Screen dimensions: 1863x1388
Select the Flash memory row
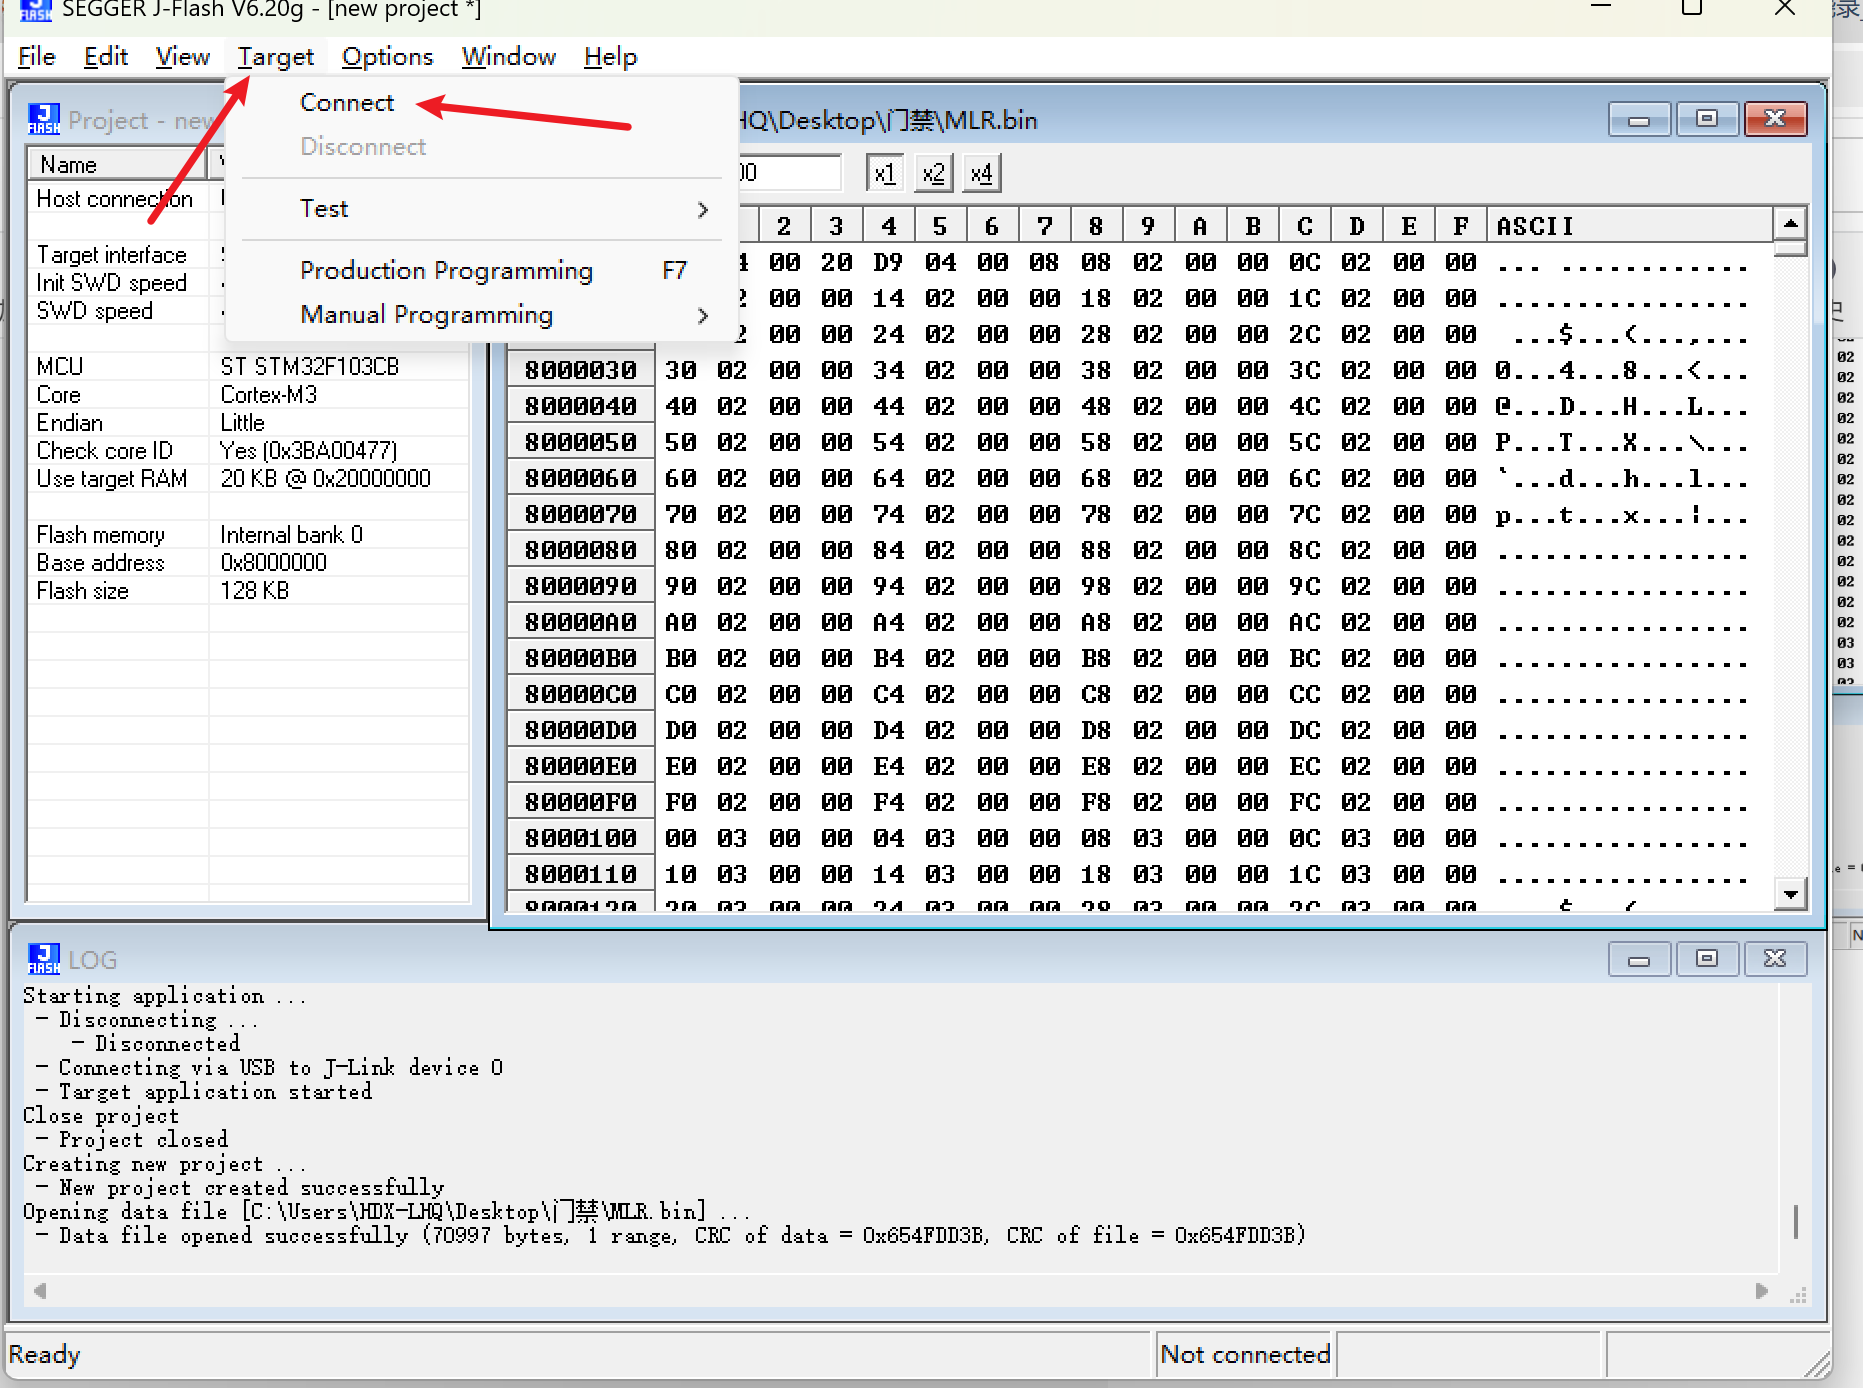pyautogui.click(x=248, y=535)
